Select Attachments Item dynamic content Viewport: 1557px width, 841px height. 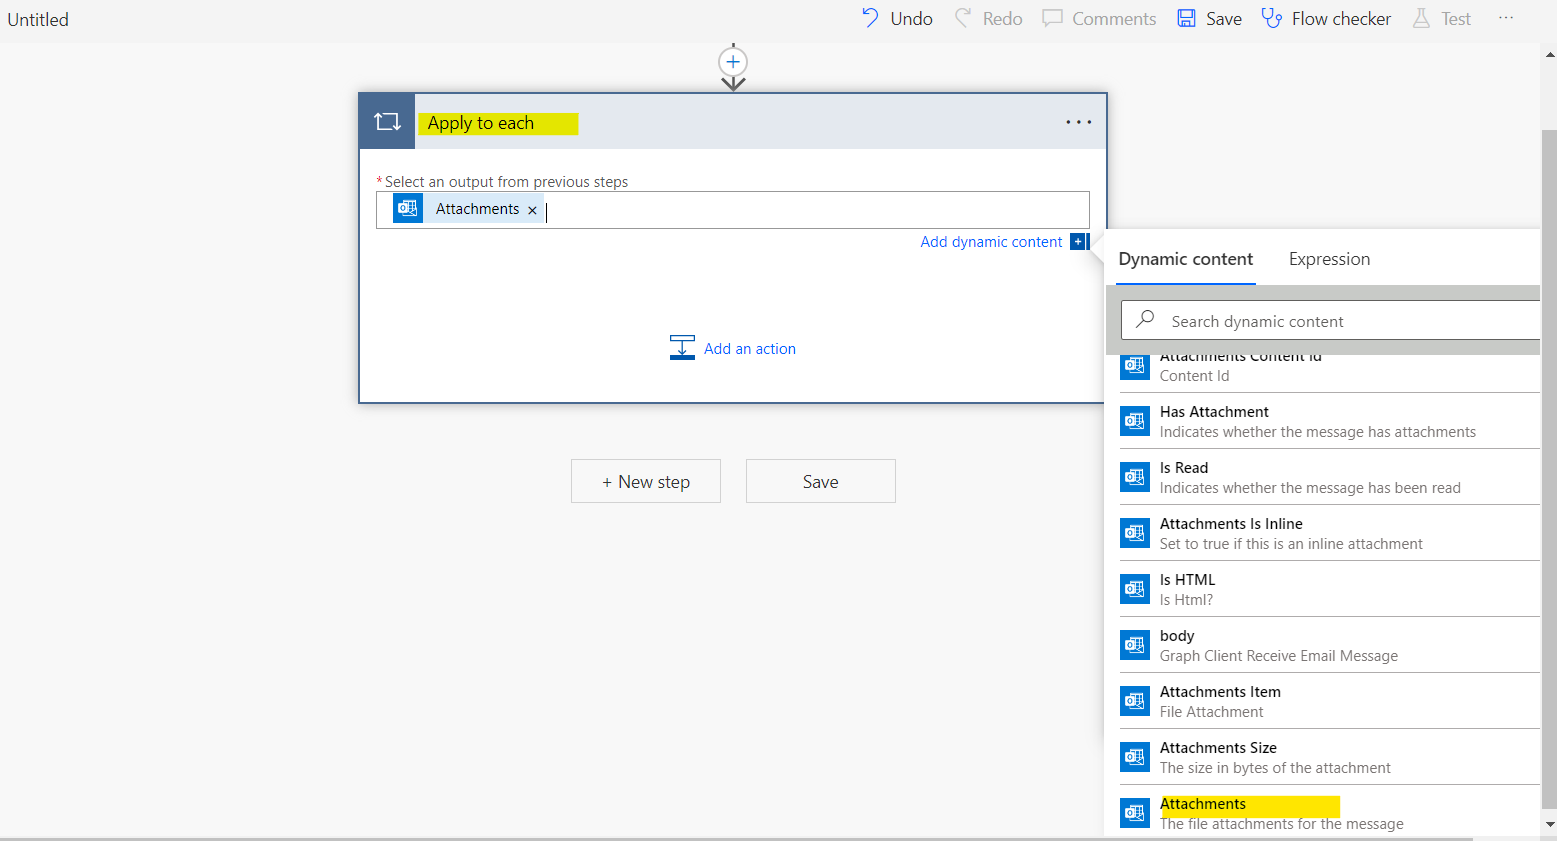pyautogui.click(x=1329, y=701)
